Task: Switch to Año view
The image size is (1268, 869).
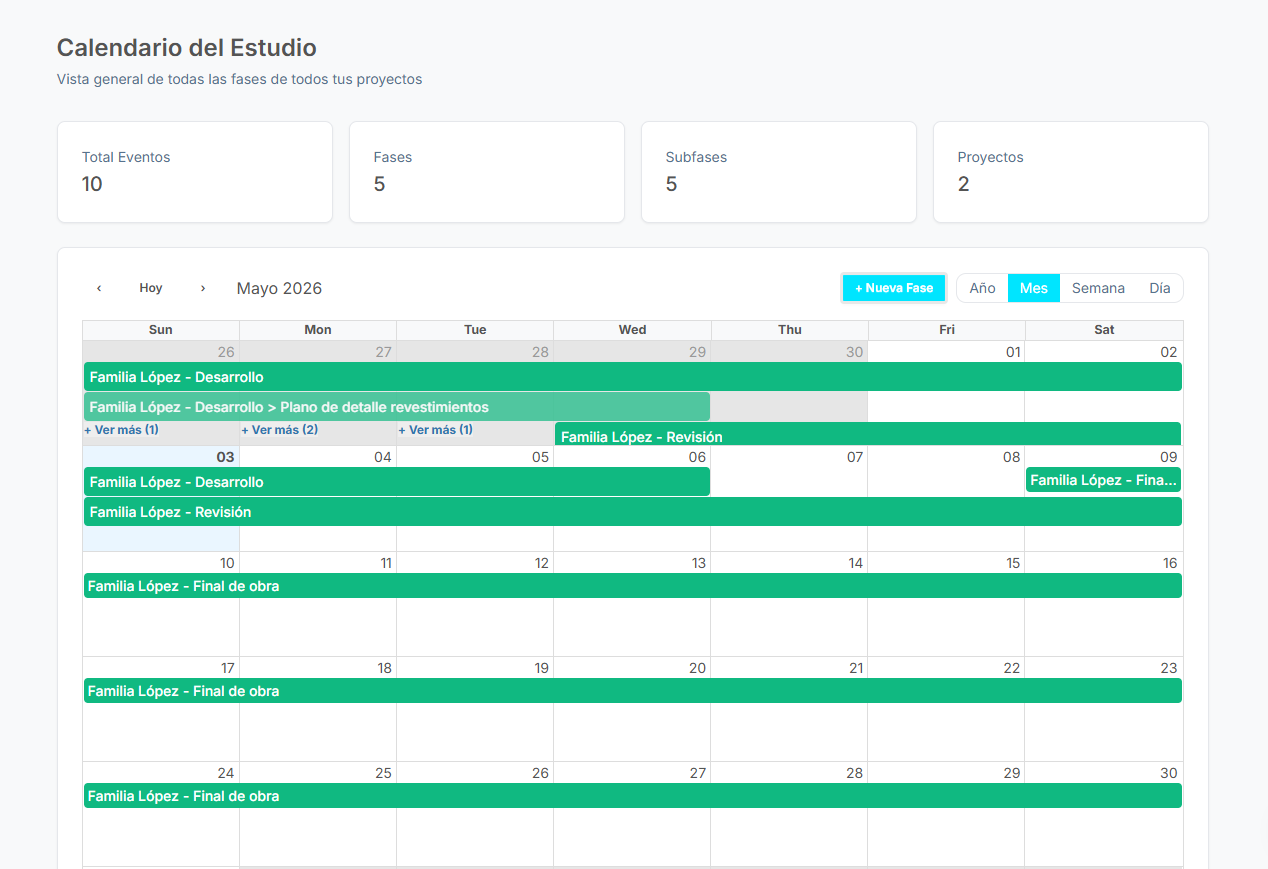Action: [982, 288]
